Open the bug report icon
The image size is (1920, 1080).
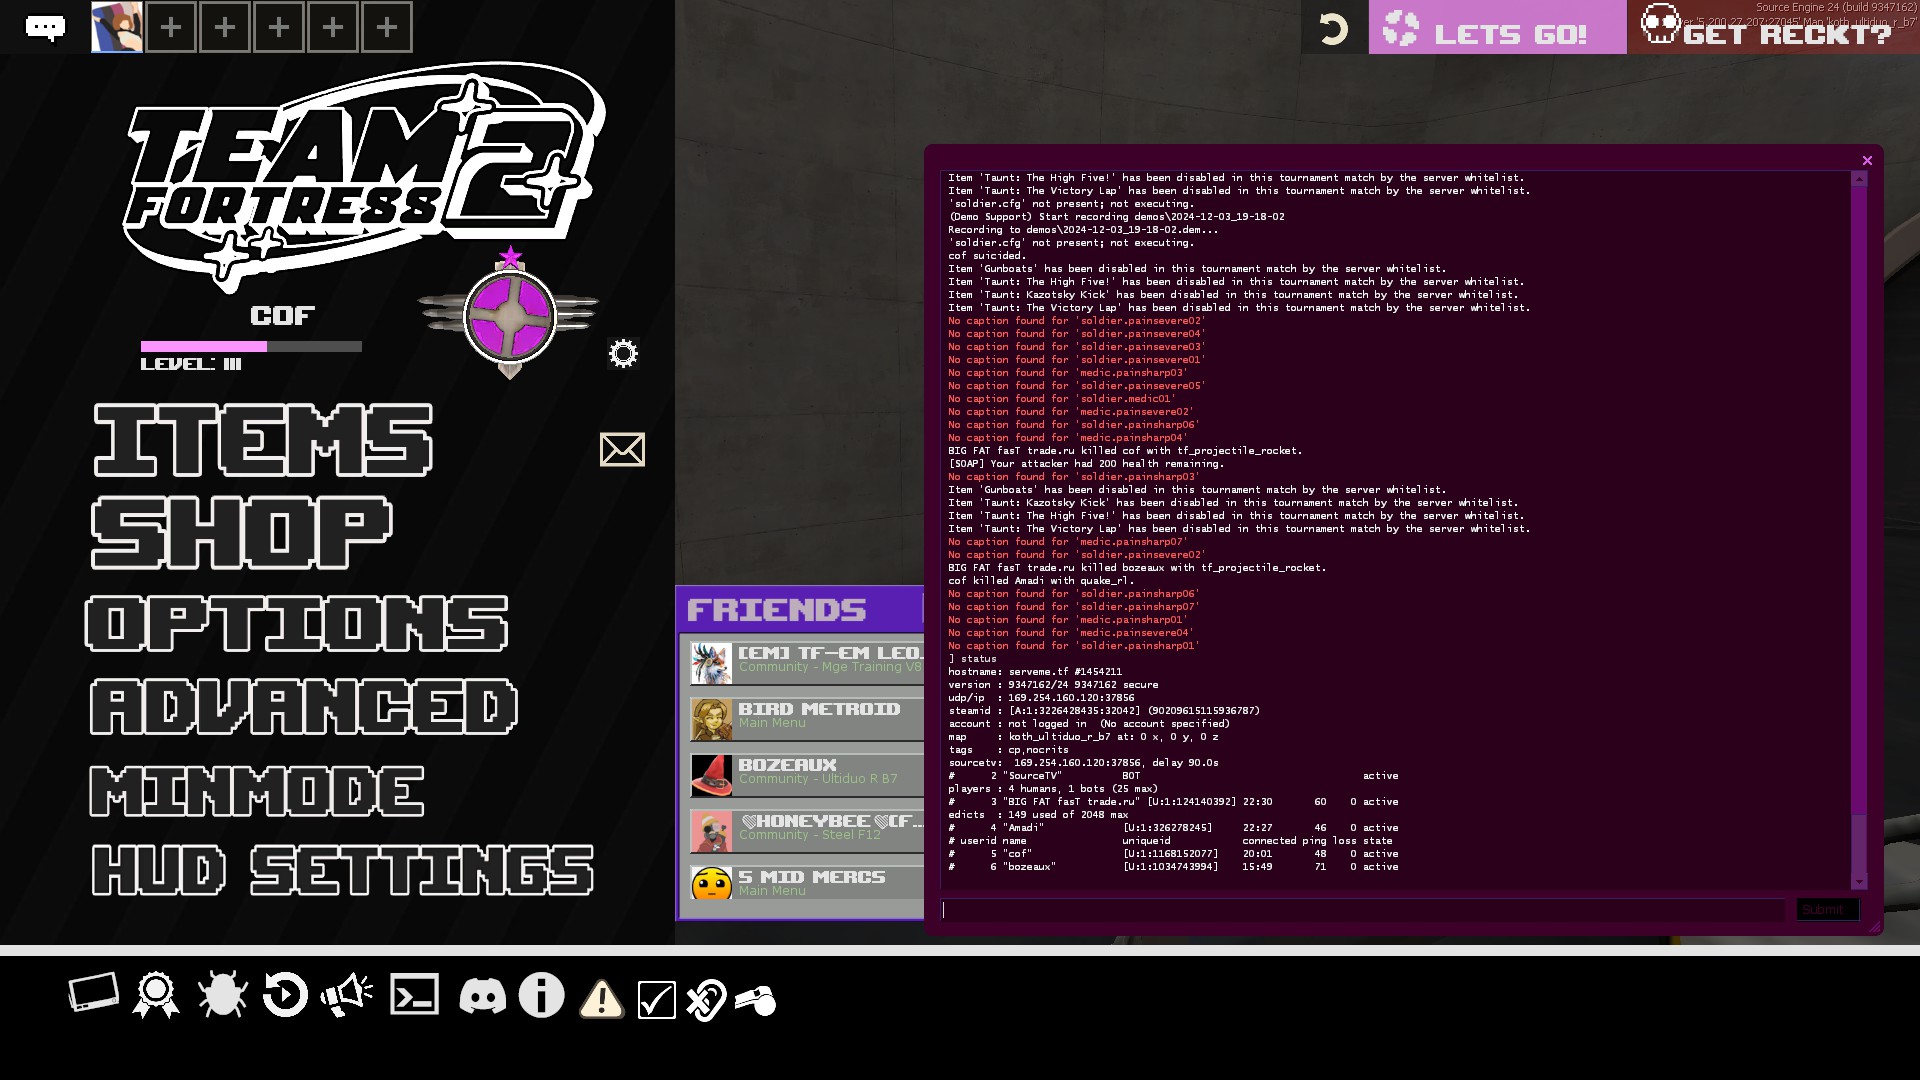[222, 996]
